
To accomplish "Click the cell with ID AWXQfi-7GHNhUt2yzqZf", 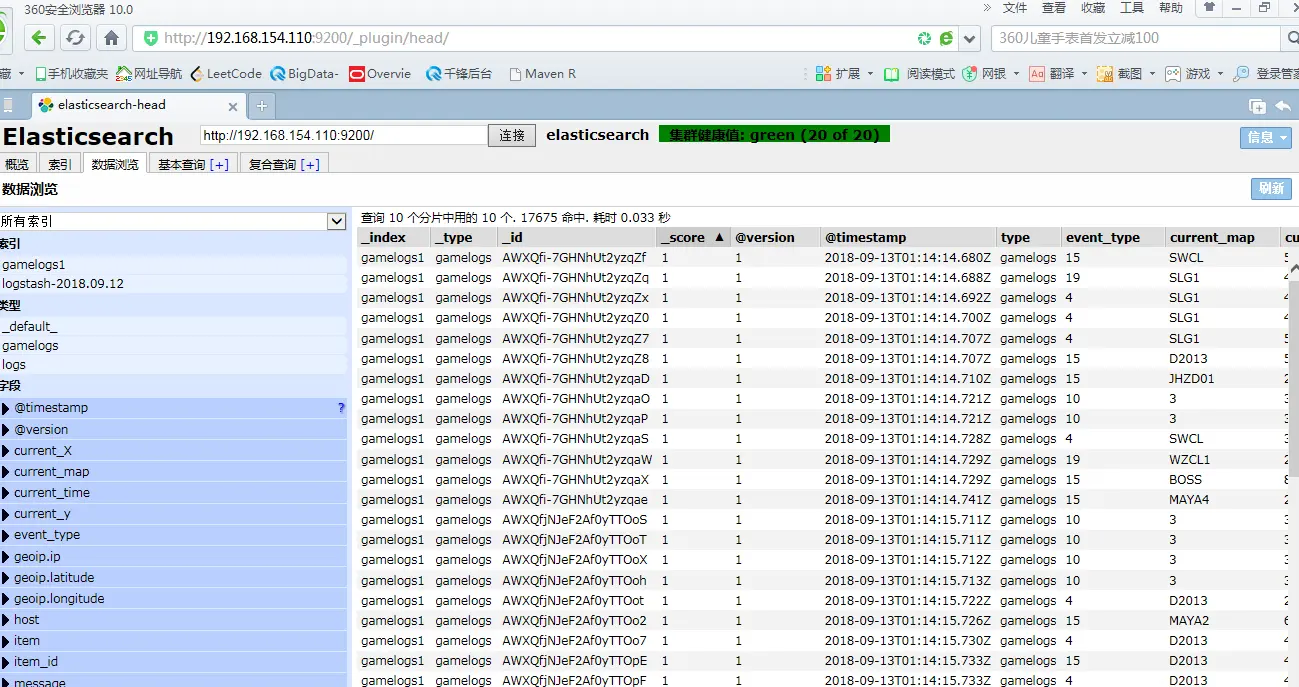I will point(576,257).
